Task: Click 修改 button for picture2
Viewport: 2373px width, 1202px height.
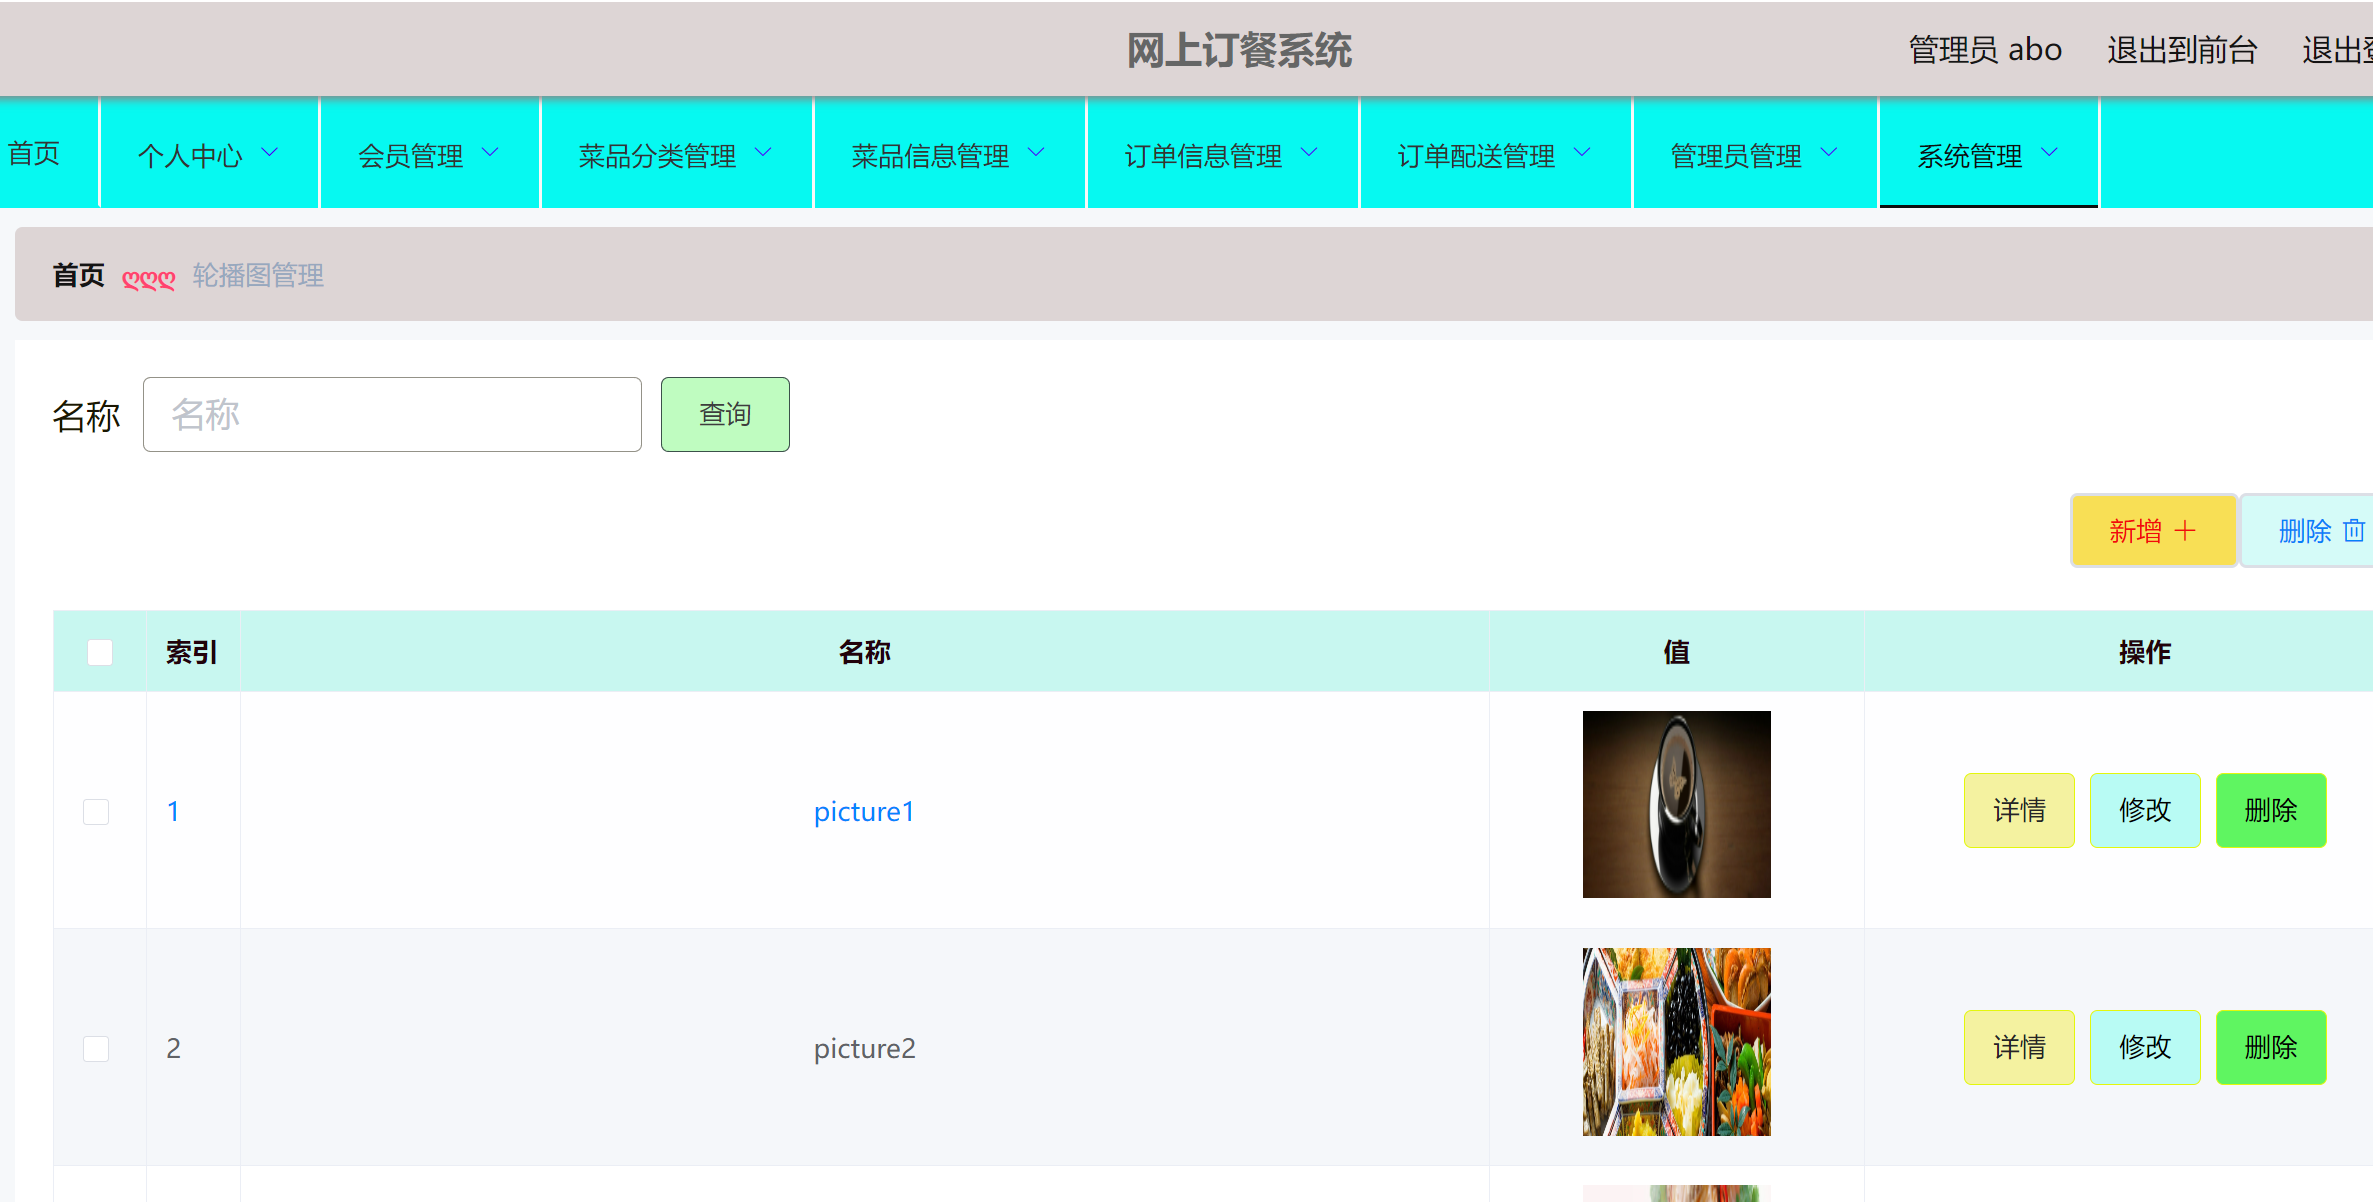Action: click(x=2145, y=1047)
